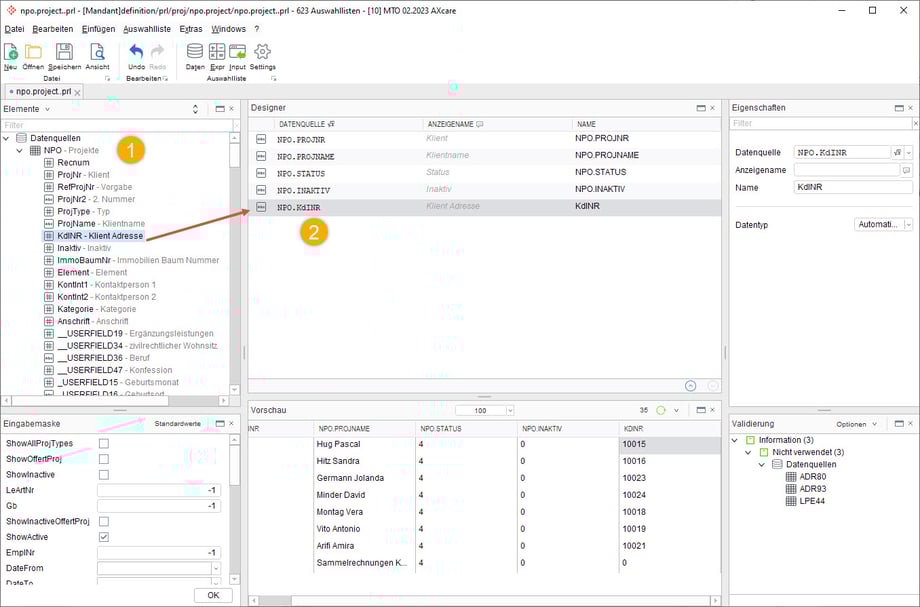The height and width of the screenshot is (607, 920).
Task: Maximize the Designer panel
Action: [701, 108]
